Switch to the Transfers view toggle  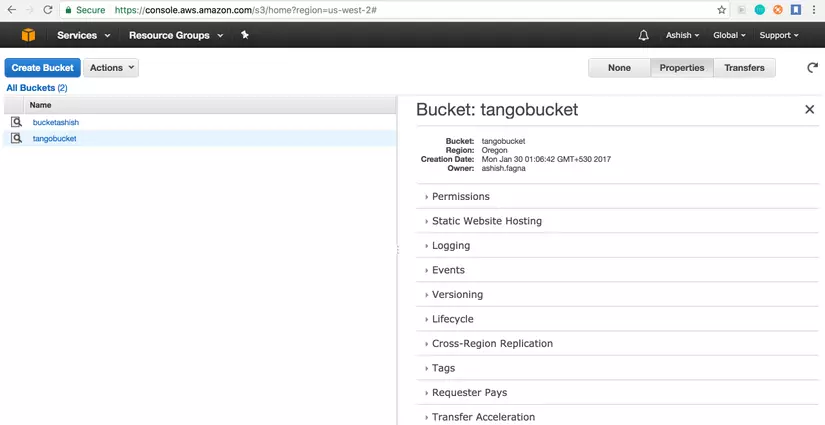point(744,68)
